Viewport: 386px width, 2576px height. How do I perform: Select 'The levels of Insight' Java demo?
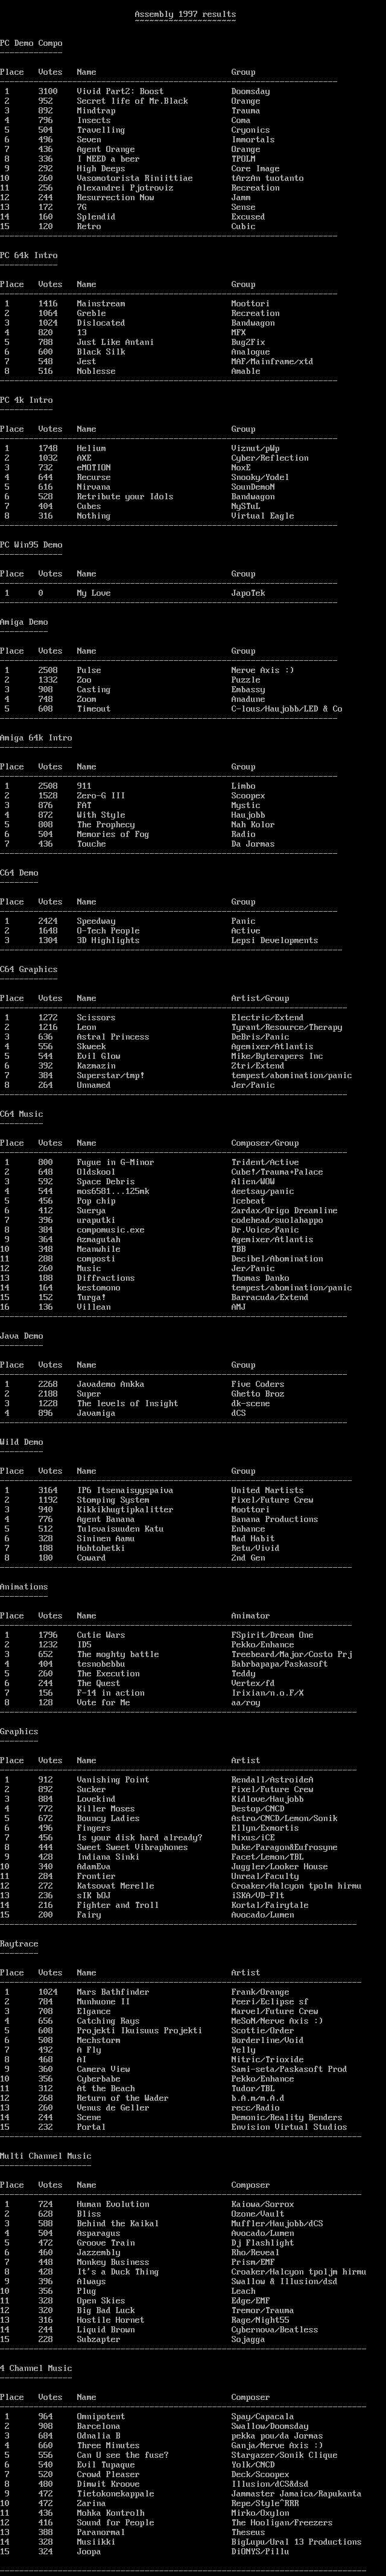coord(127,1404)
